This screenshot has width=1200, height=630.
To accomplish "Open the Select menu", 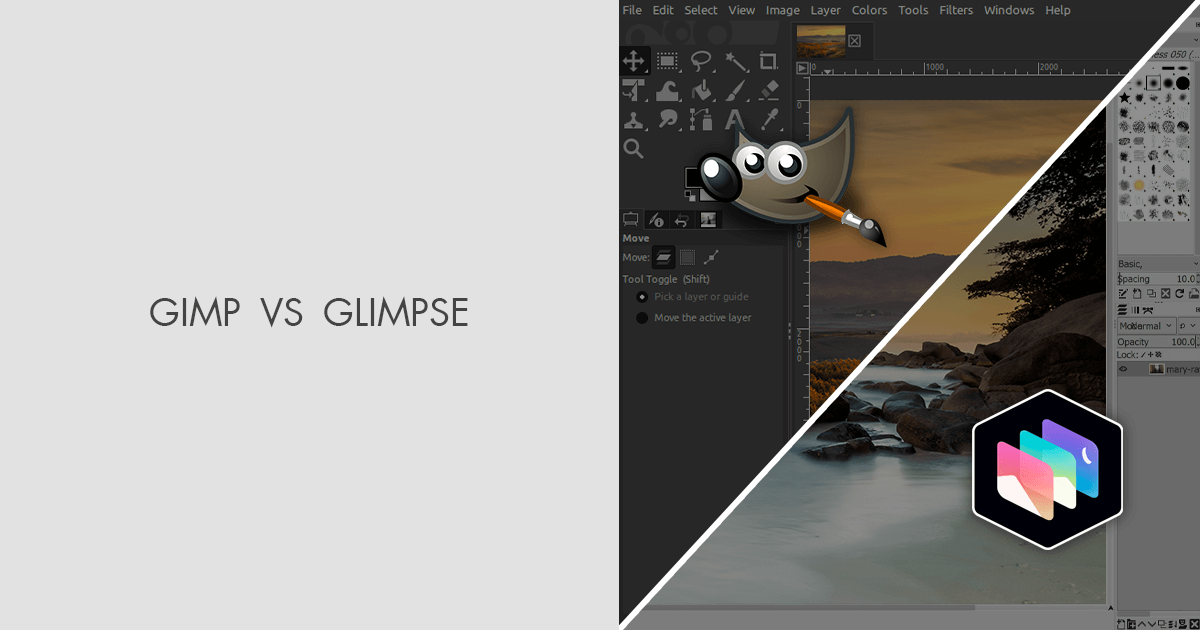I will coord(701,10).
